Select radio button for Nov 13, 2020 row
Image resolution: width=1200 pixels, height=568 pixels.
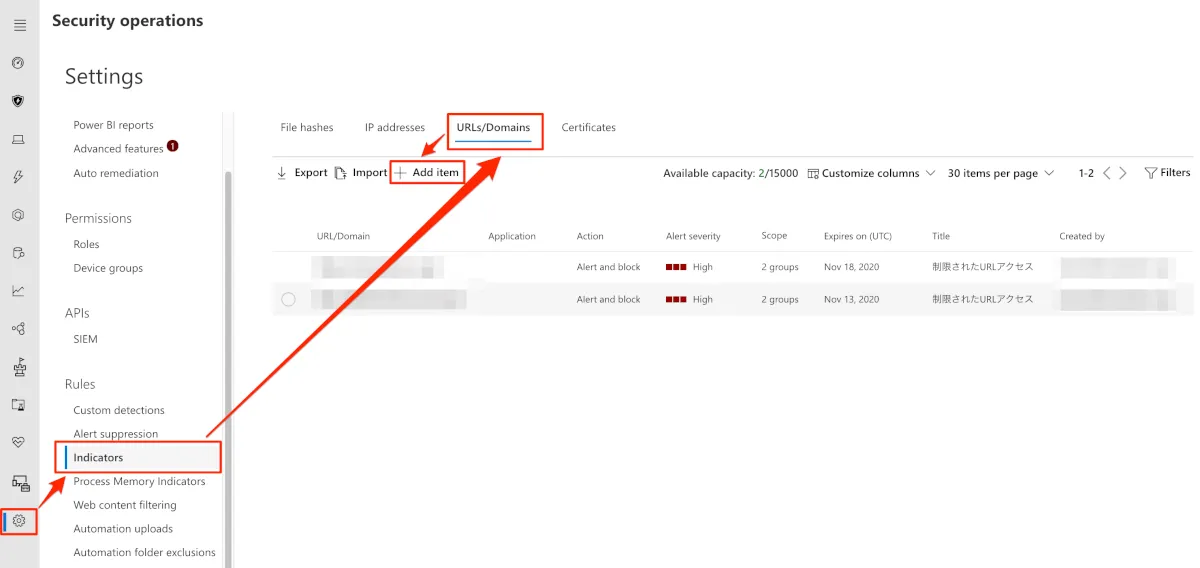[x=289, y=299]
